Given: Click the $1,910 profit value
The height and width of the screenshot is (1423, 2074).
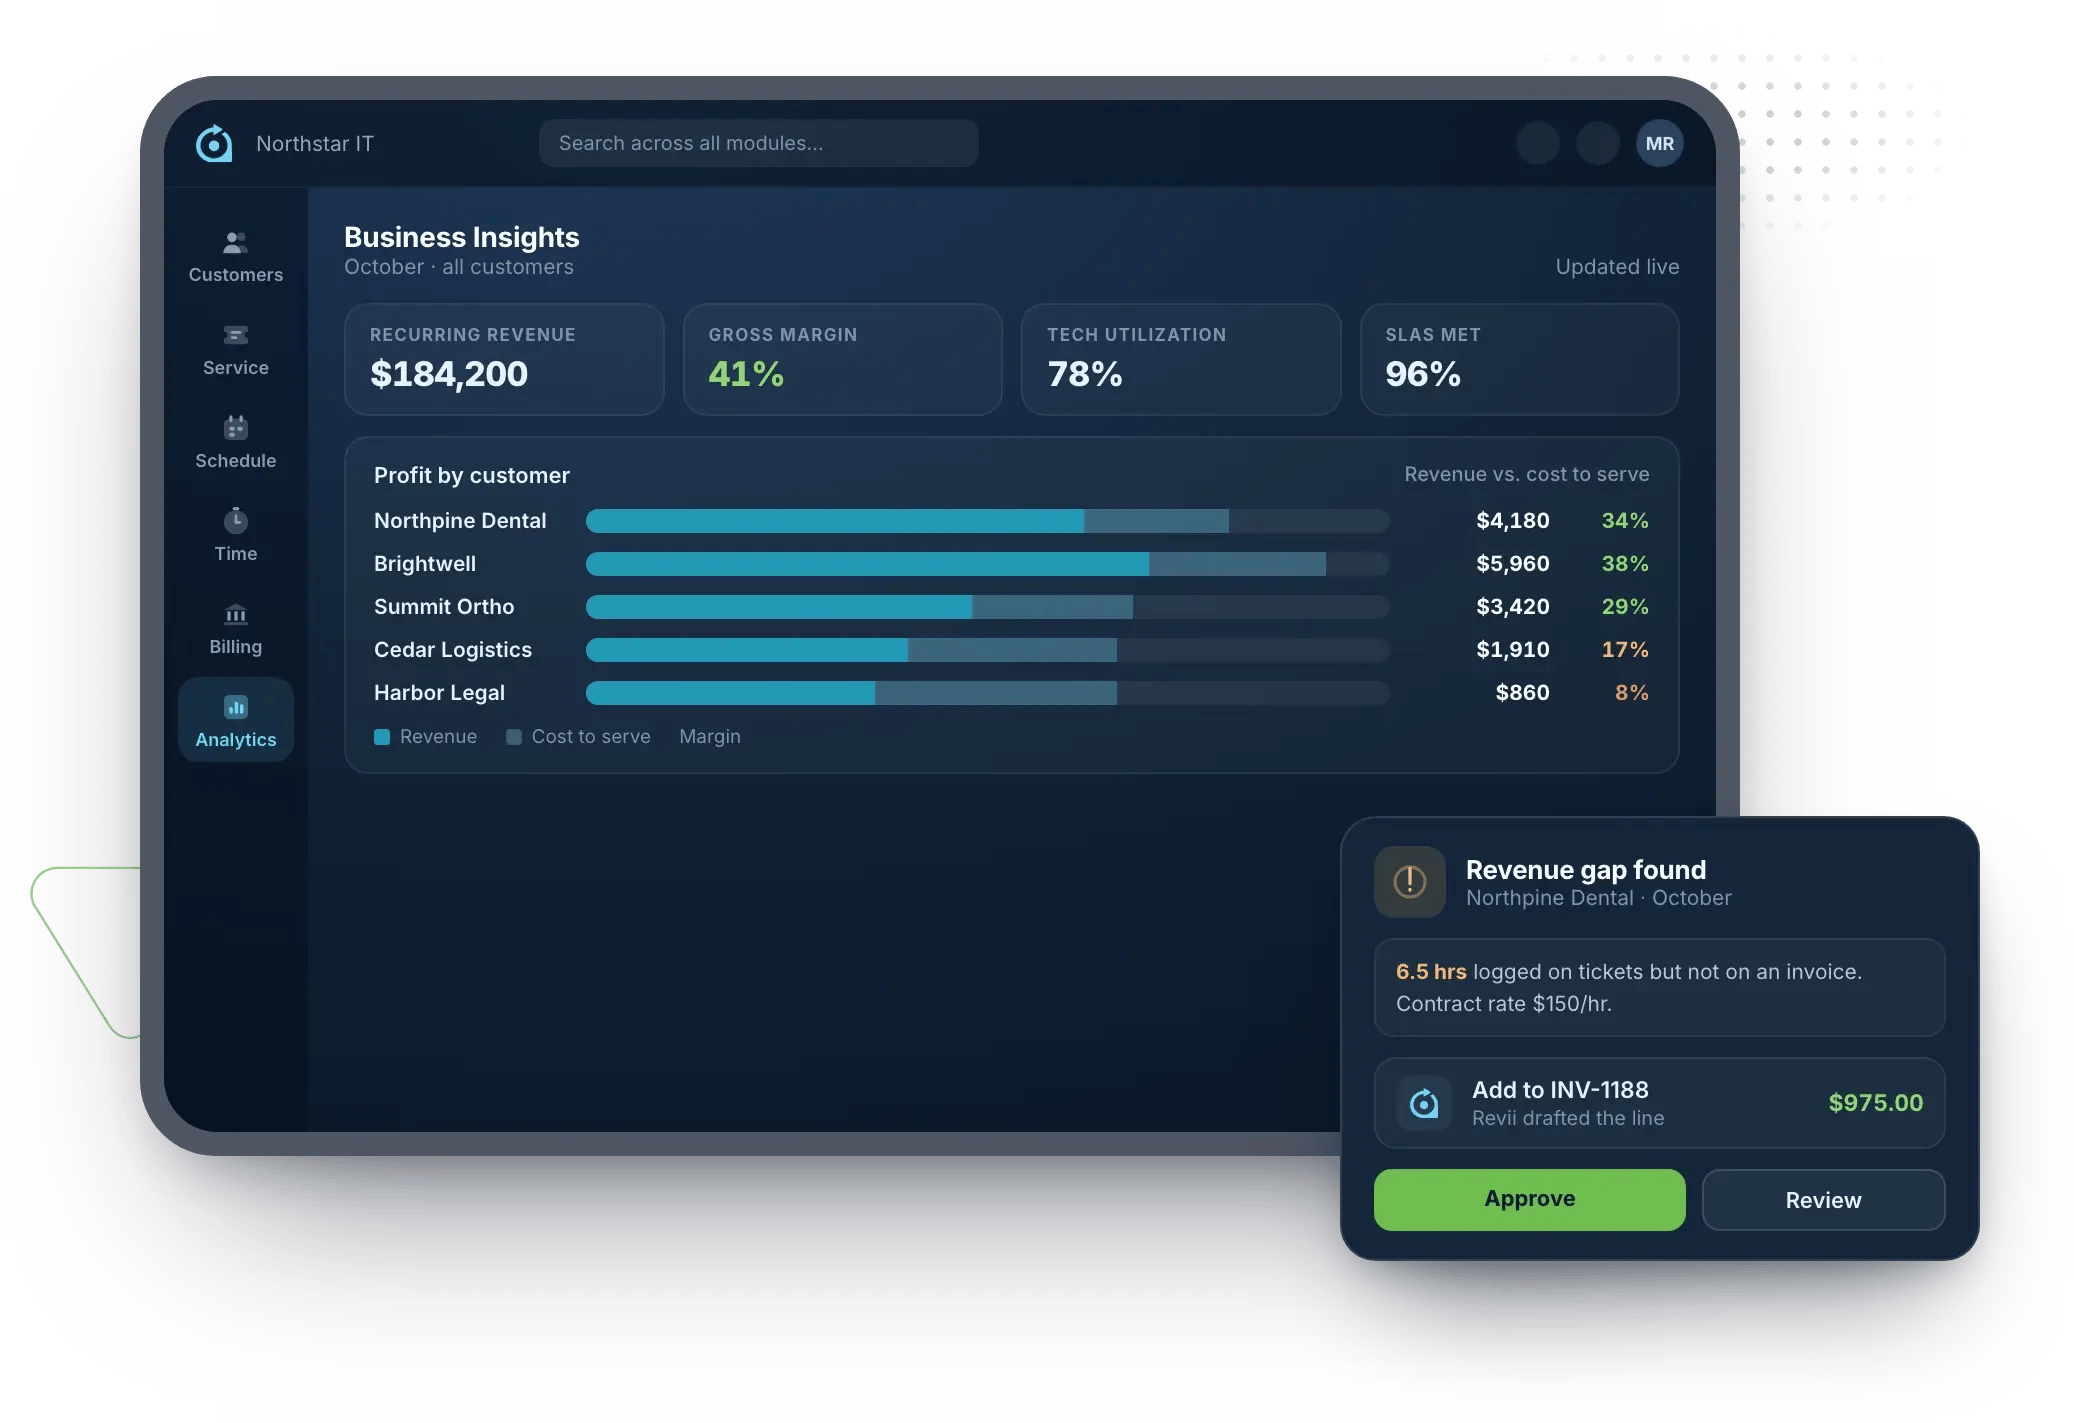Looking at the screenshot, I should 1513,649.
